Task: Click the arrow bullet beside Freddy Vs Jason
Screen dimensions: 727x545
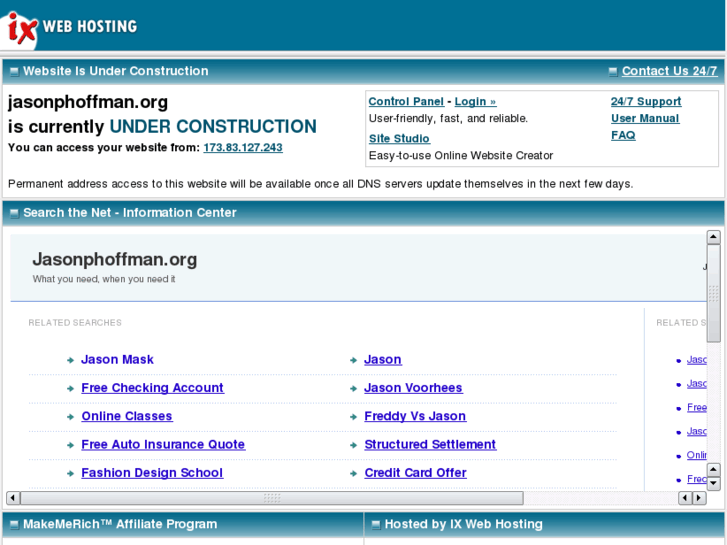Action: [354, 417]
